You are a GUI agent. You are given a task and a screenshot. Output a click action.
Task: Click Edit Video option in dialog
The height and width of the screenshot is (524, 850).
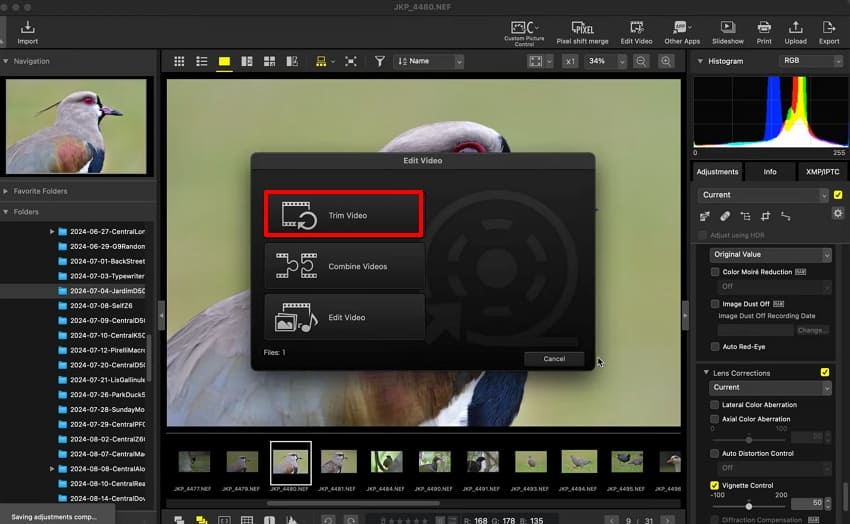point(345,317)
